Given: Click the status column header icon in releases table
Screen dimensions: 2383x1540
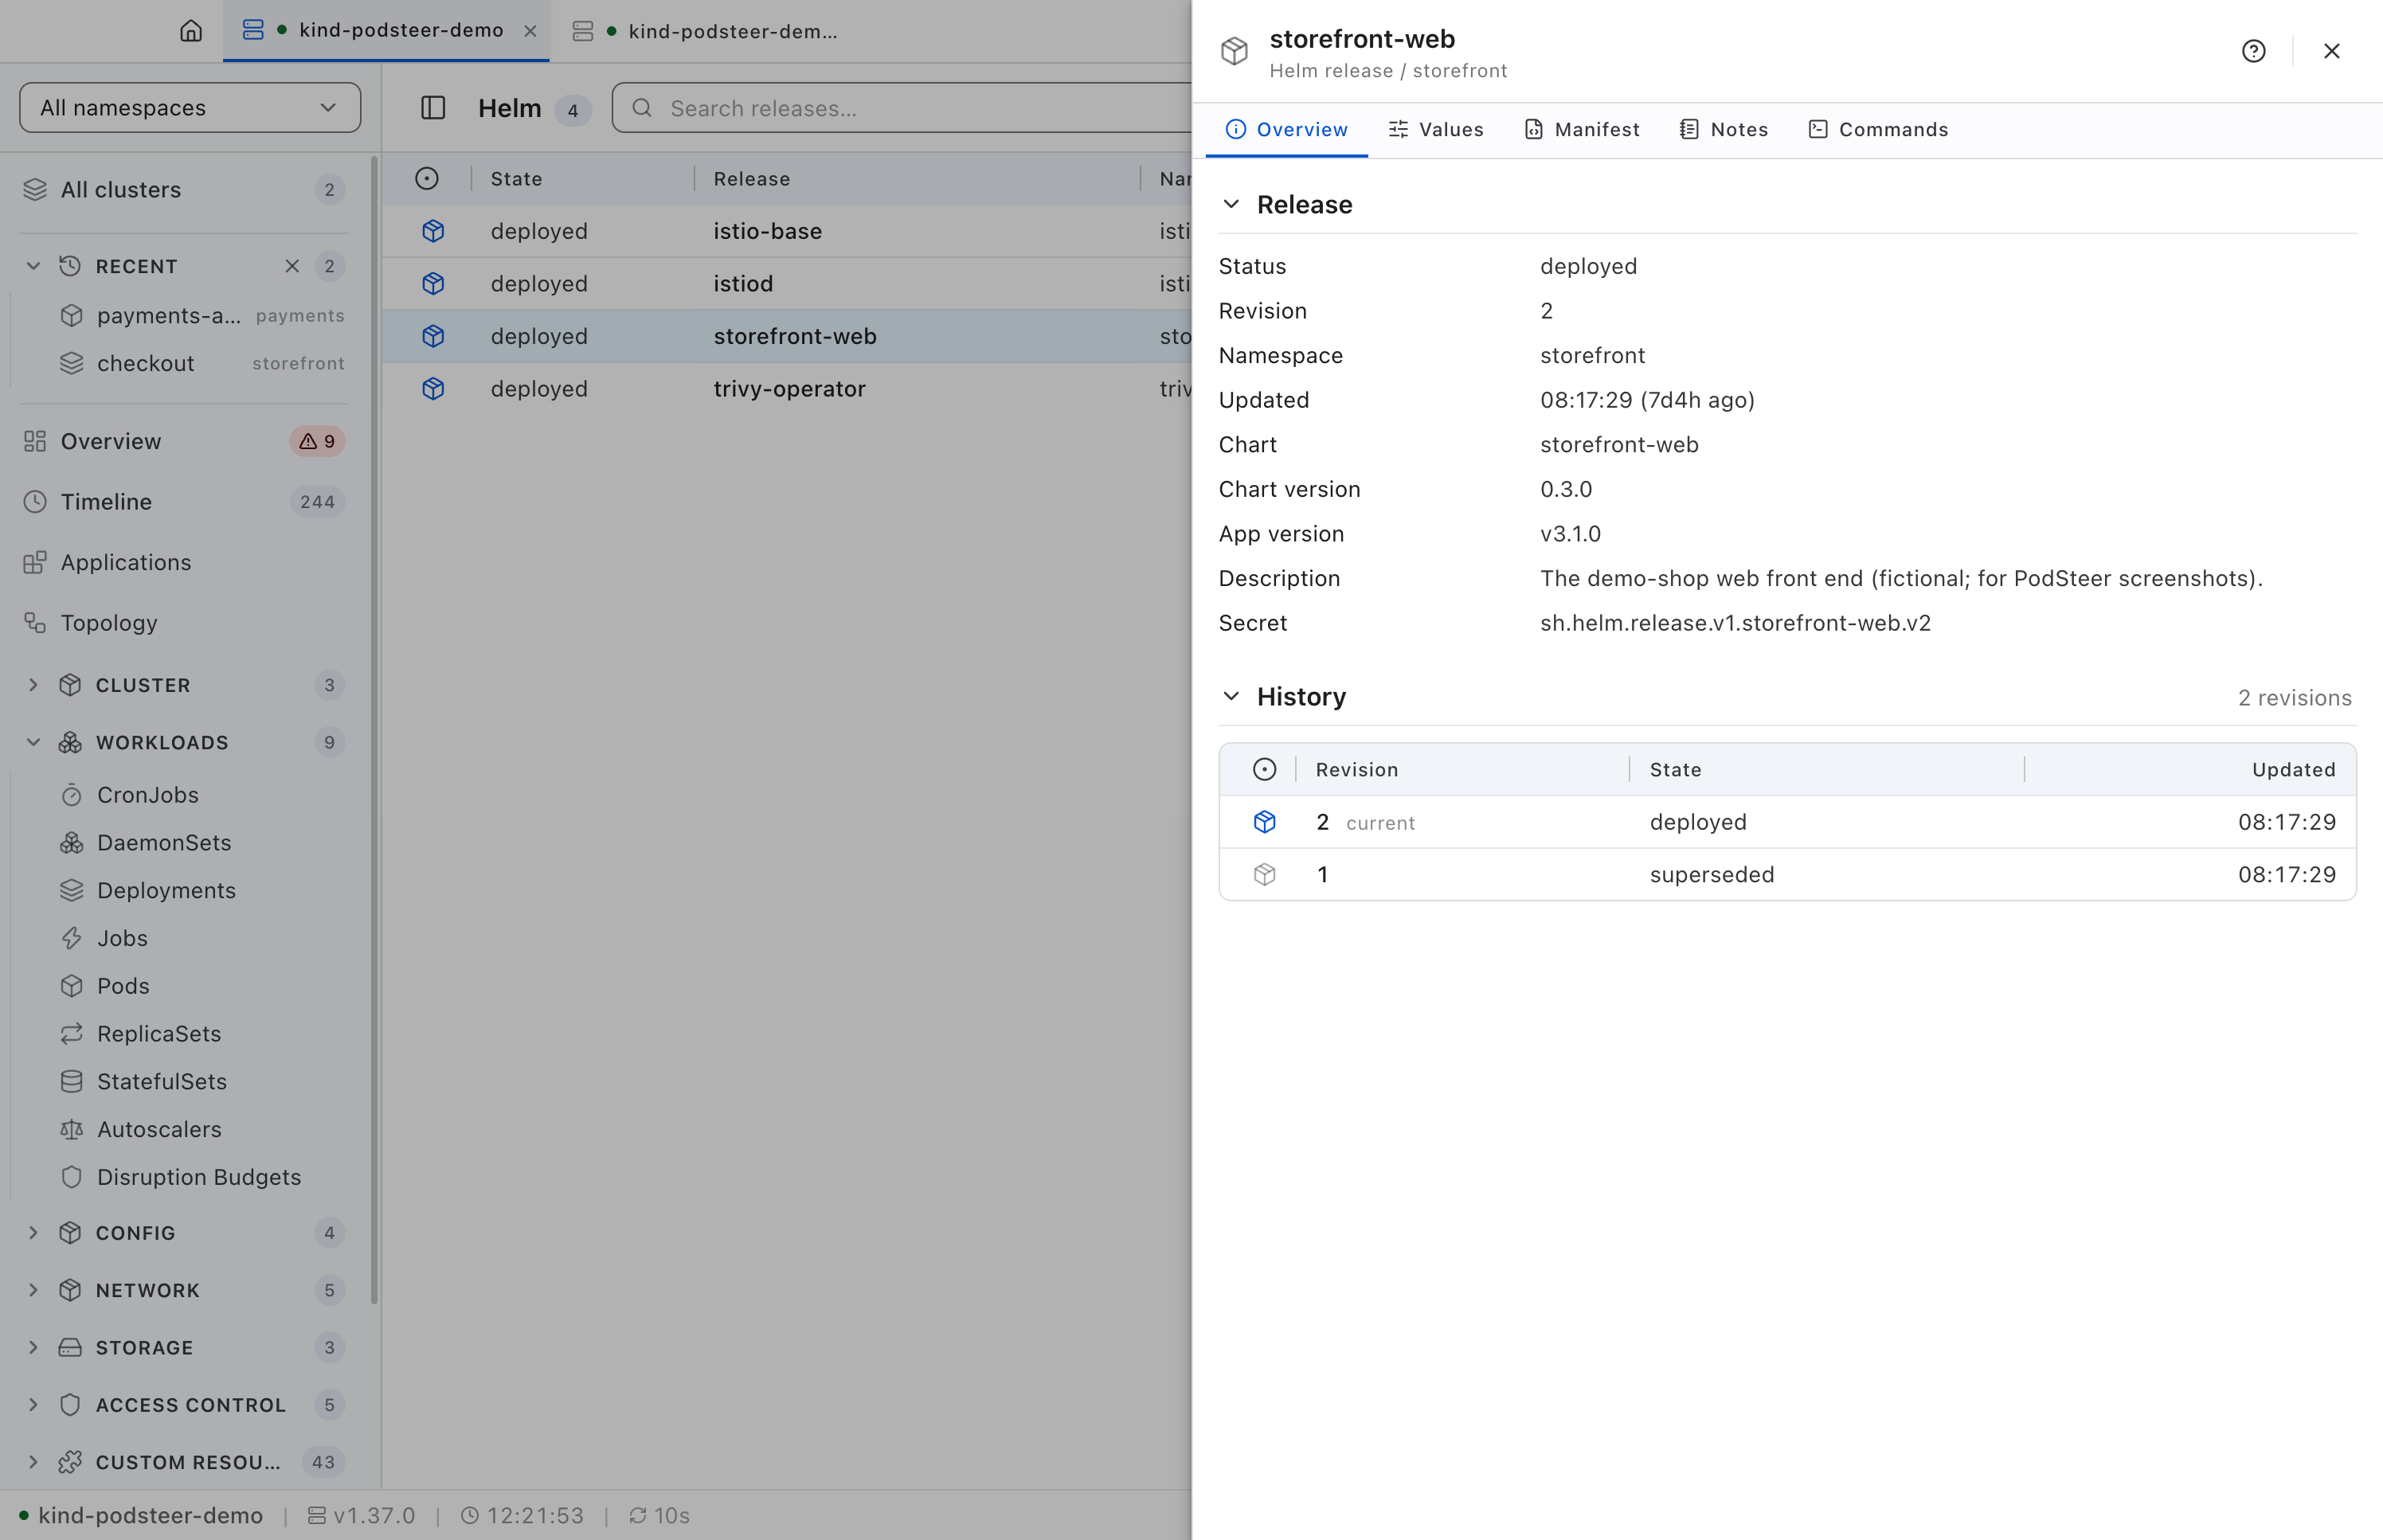Looking at the screenshot, I should (x=427, y=179).
